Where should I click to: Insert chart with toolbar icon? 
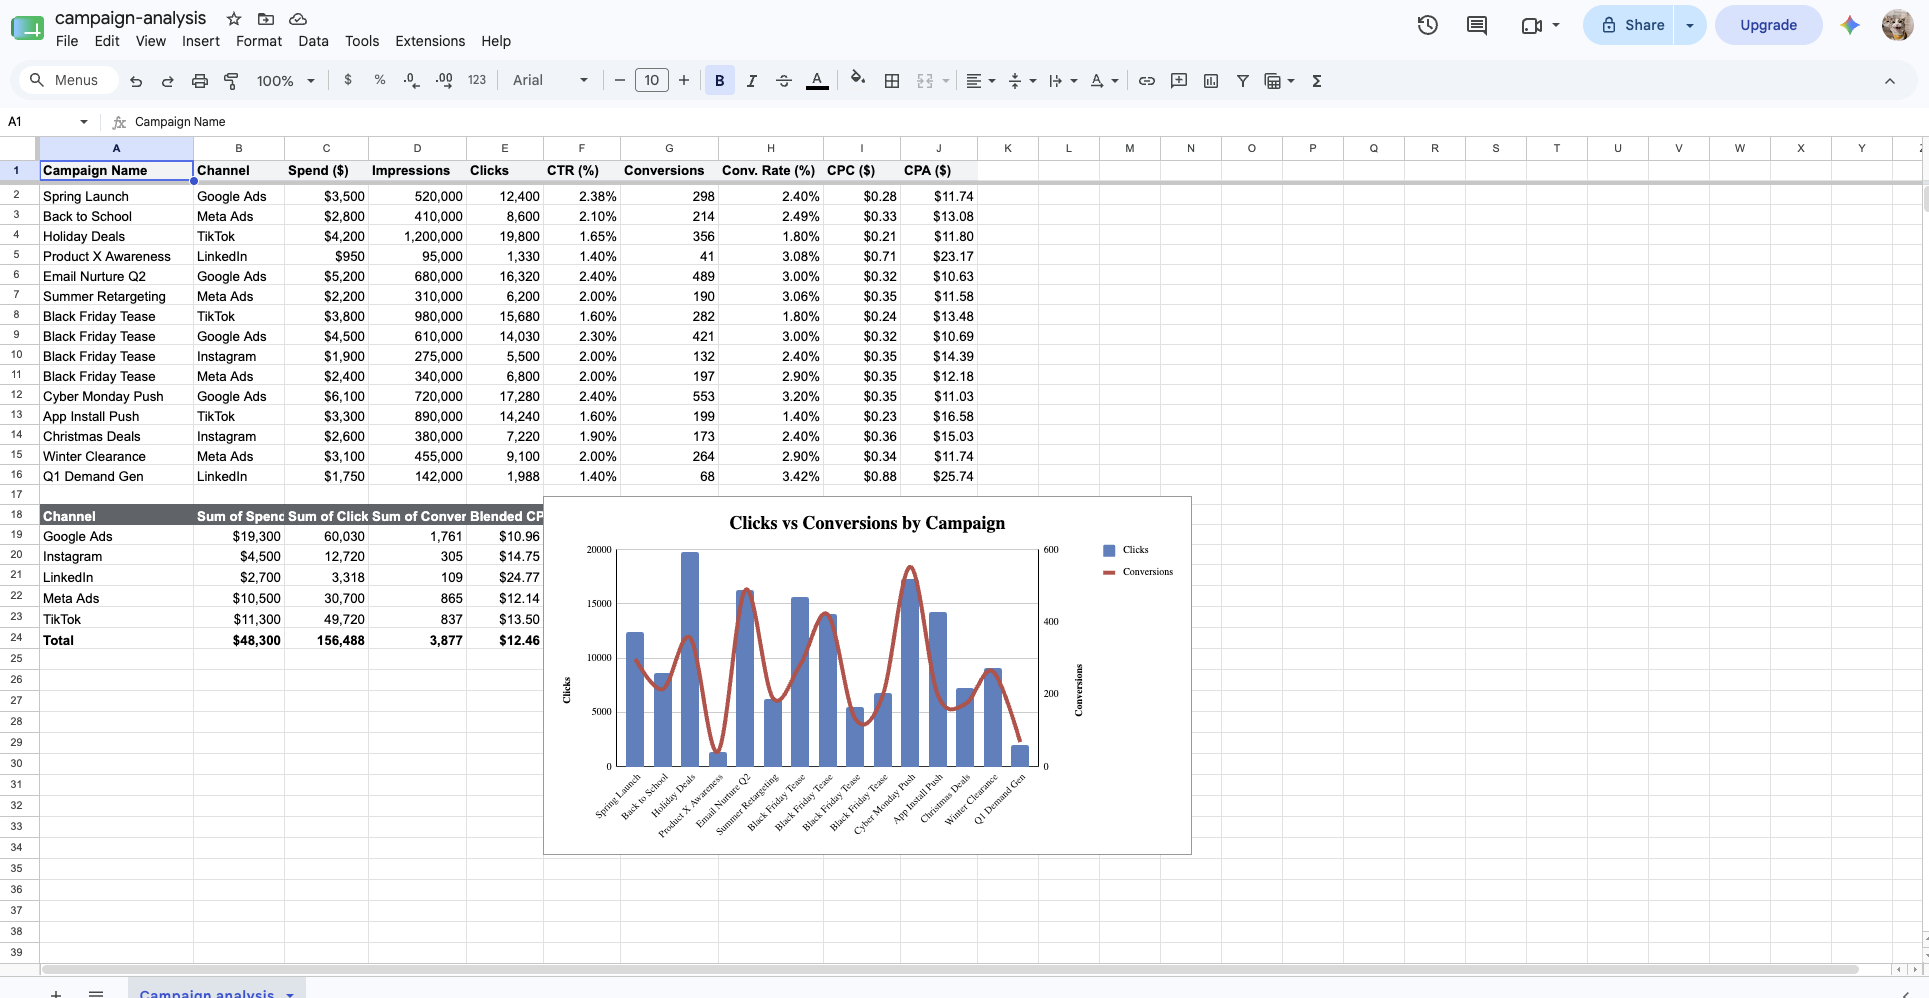point(1211,81)
